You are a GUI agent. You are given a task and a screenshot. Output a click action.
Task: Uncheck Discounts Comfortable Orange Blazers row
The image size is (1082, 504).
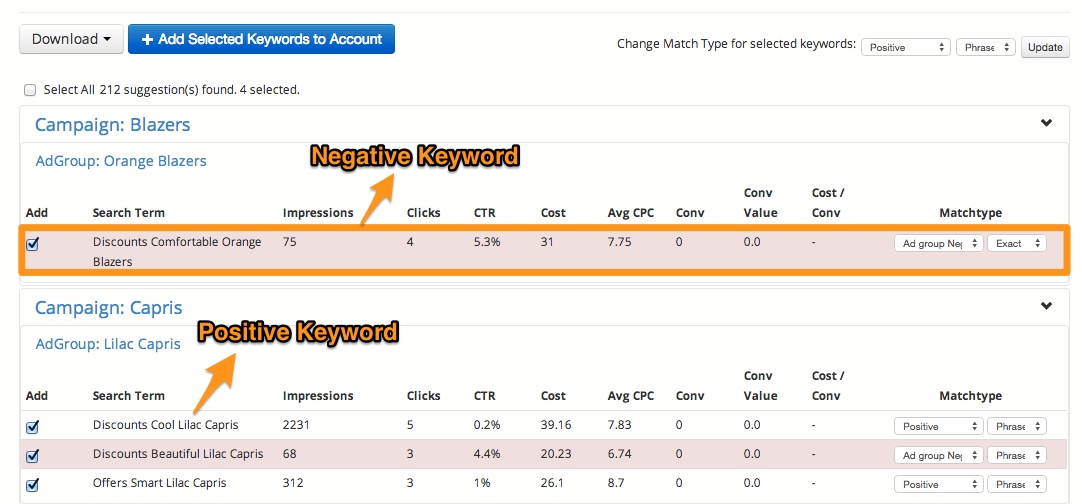point(32,244)
